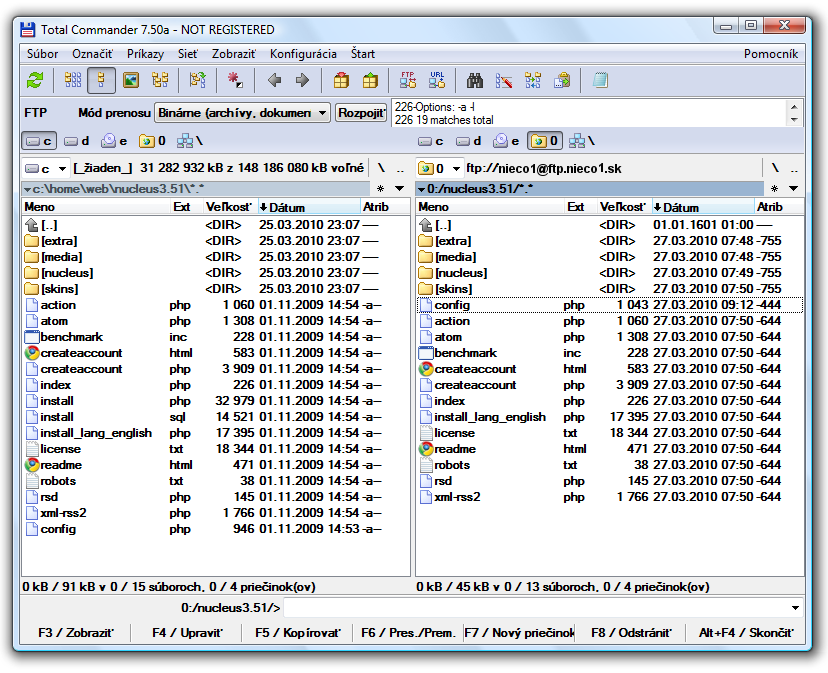
Task: Click the F8 / Odstrániť button
Action: coord(631,632)
